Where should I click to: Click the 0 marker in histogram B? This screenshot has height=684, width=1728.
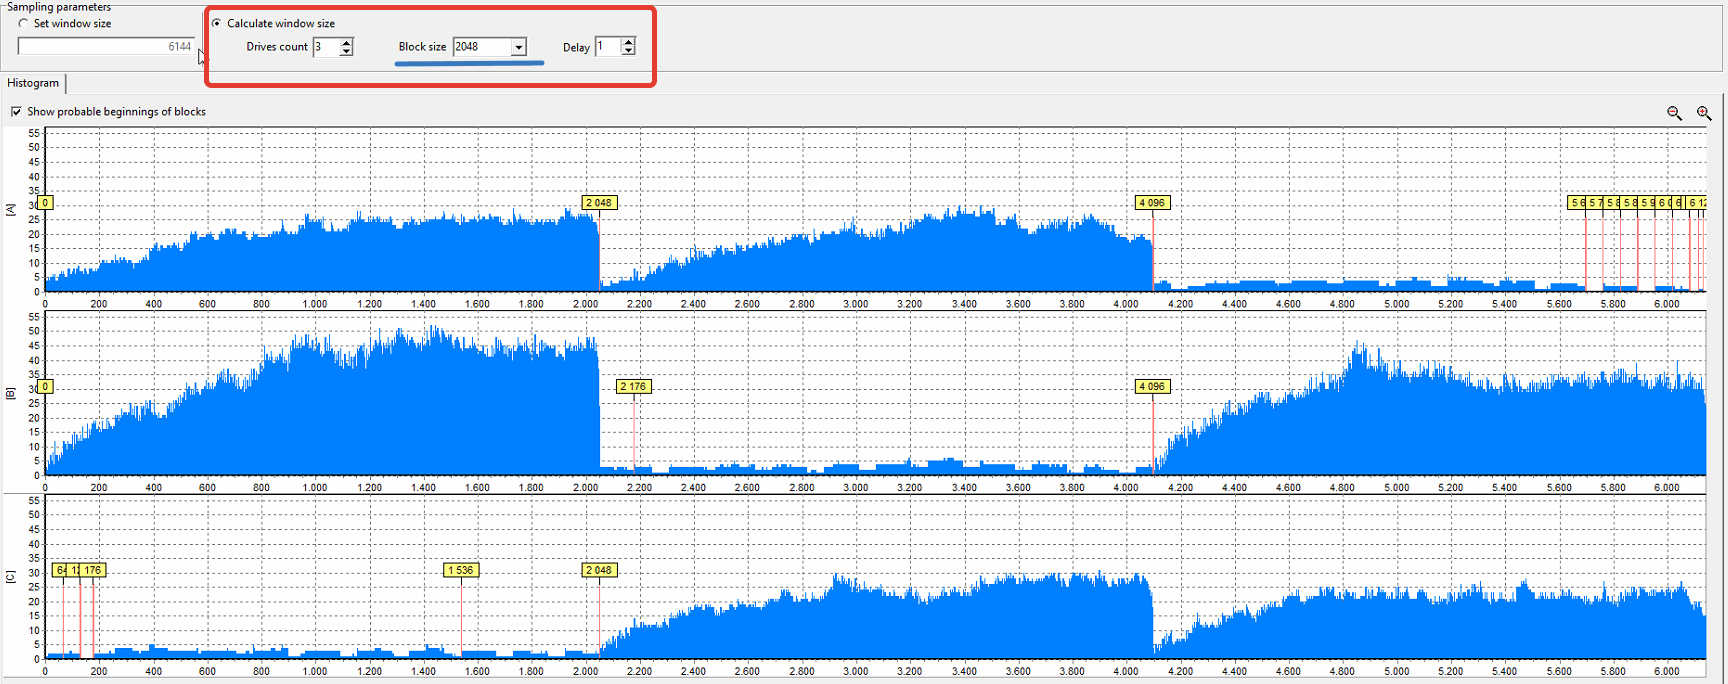pyautogui.click(x=45, y=387)
